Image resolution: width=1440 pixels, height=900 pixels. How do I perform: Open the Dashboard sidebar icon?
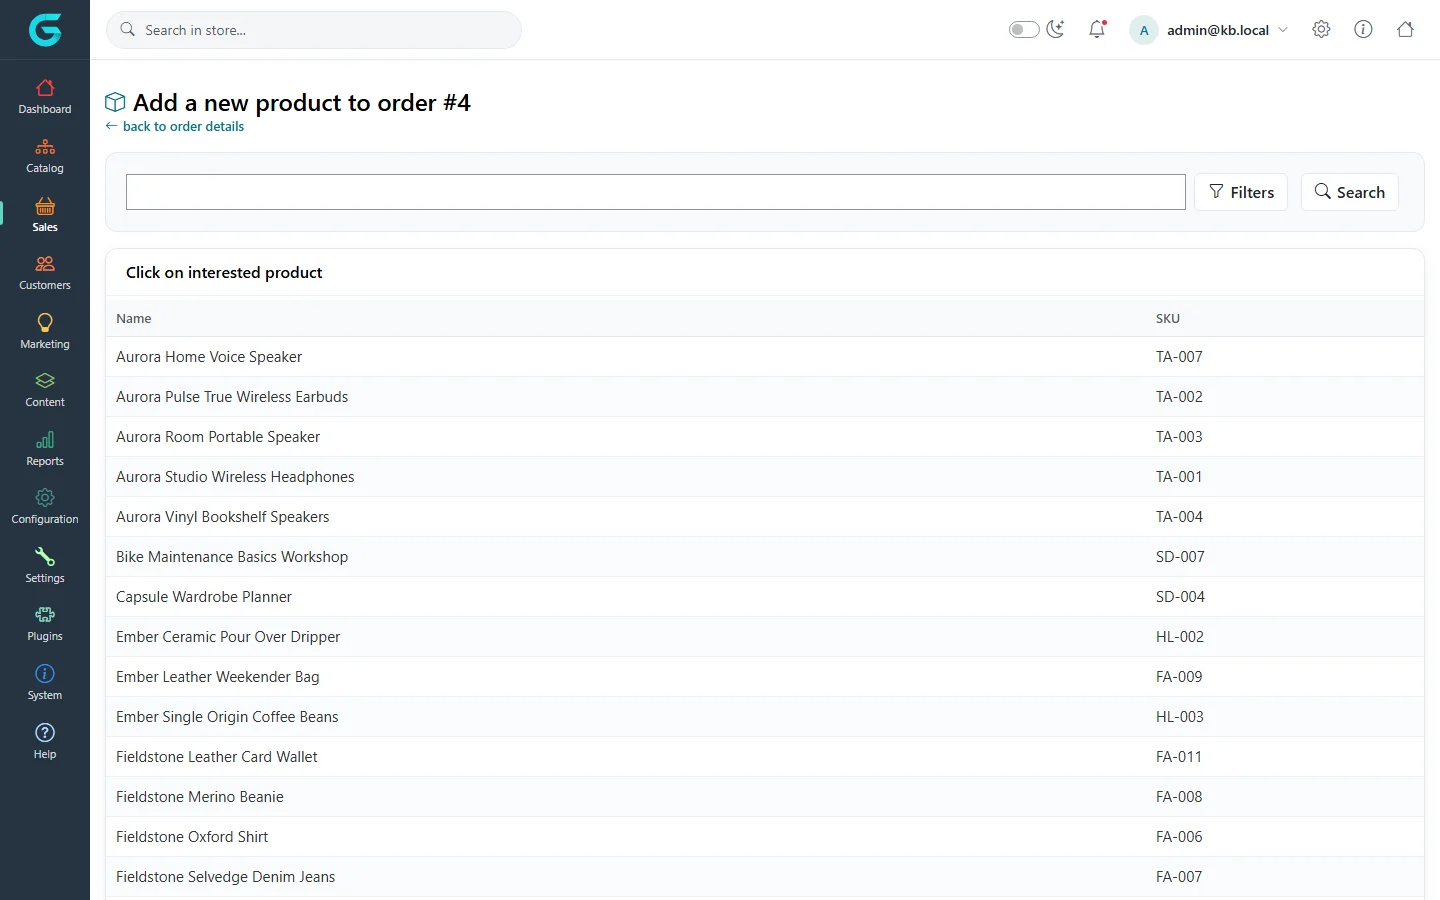(x=45, y=88)
